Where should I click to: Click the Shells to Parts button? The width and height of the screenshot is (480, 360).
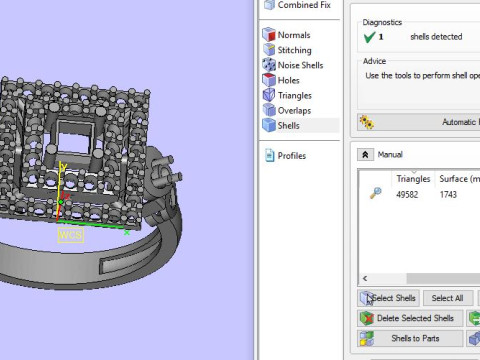pyautogui.click(x=410, y=338)
